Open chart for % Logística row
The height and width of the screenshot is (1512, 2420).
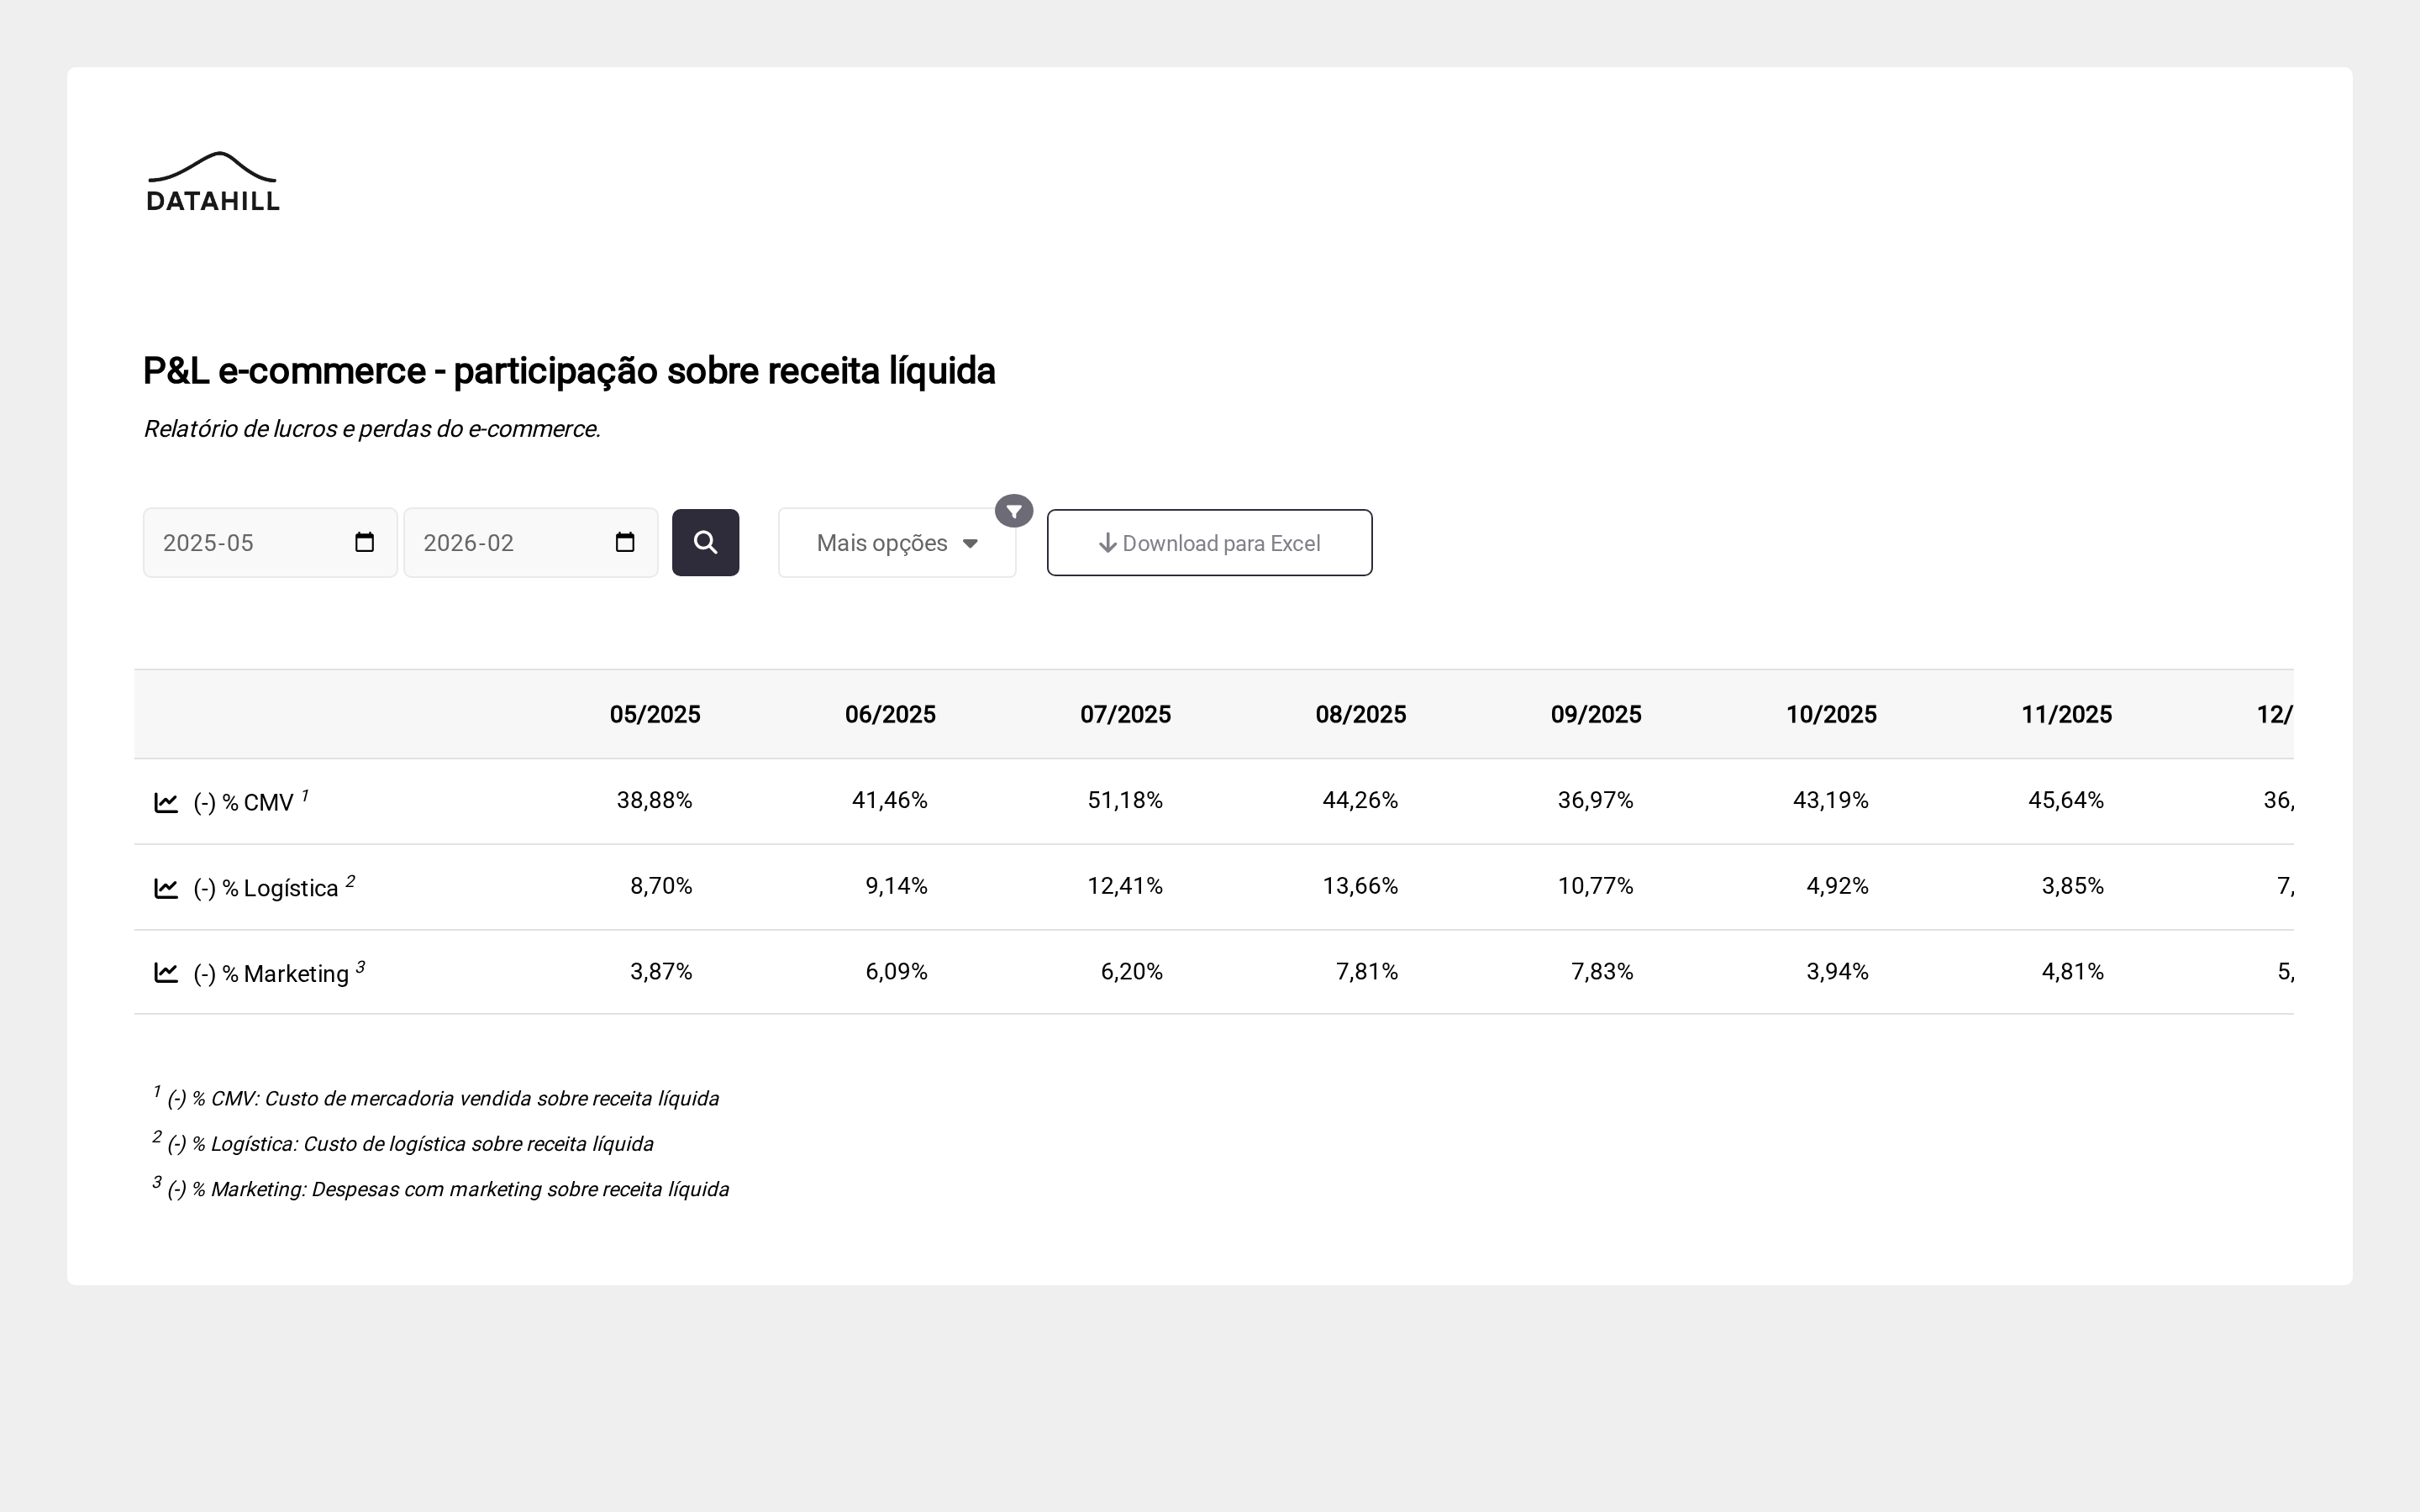[166, 888]
